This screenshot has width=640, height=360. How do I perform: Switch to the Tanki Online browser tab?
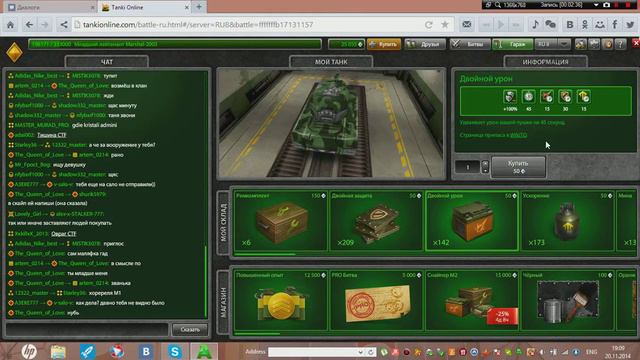(144, 7)
